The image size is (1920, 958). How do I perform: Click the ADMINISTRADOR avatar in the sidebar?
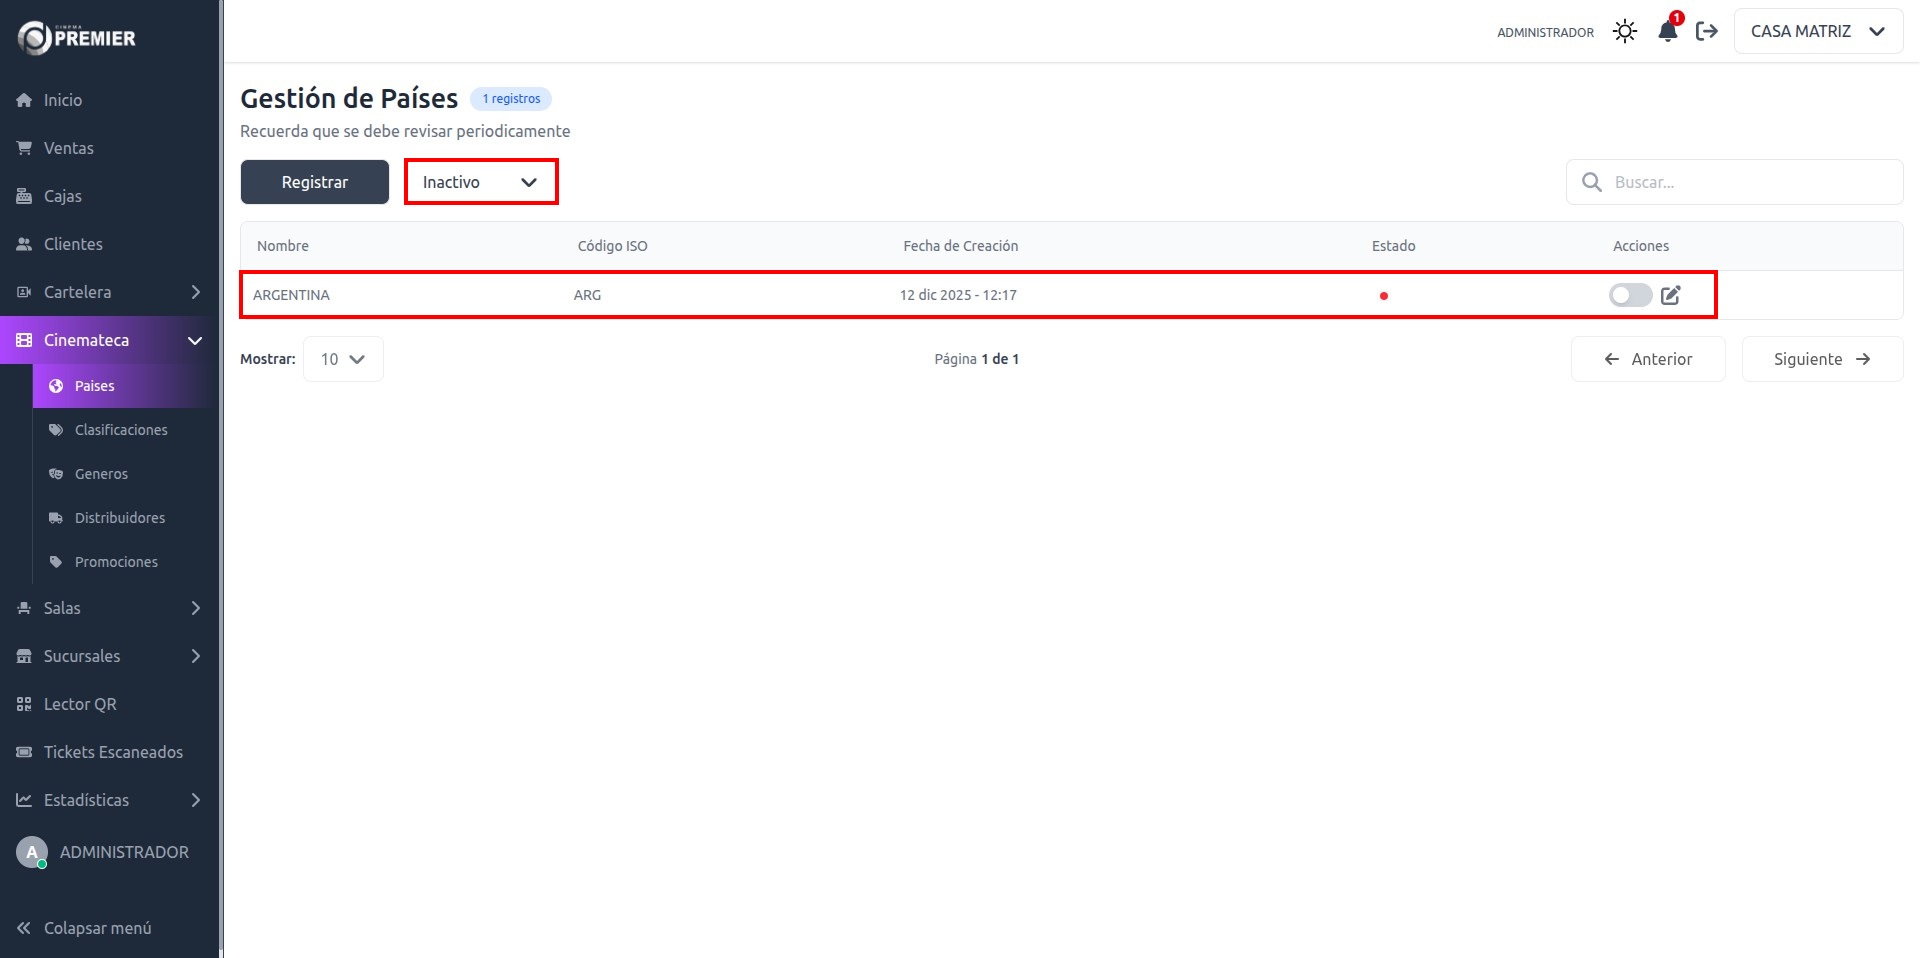click(x=32, y=852)
